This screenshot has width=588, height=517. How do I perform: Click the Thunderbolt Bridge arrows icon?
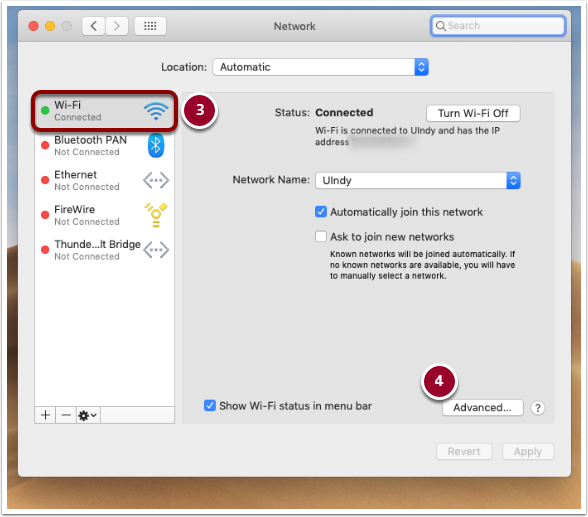pyautogui.click(x=156, y=250)
